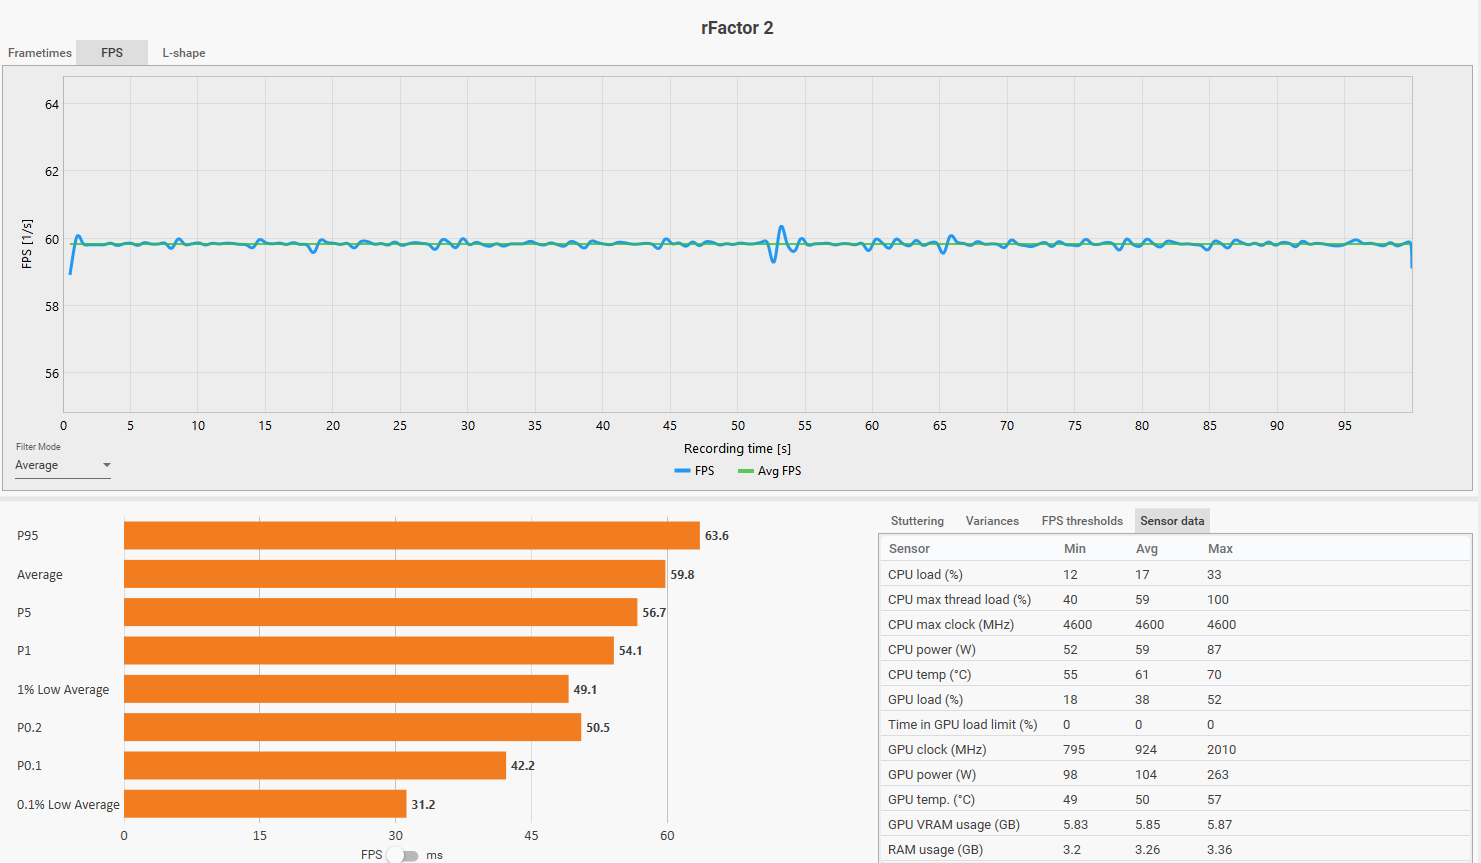Click the P1 bar
Image resolution: width=1481 pixels, height=863 pixels.
(x=369, y=651)
